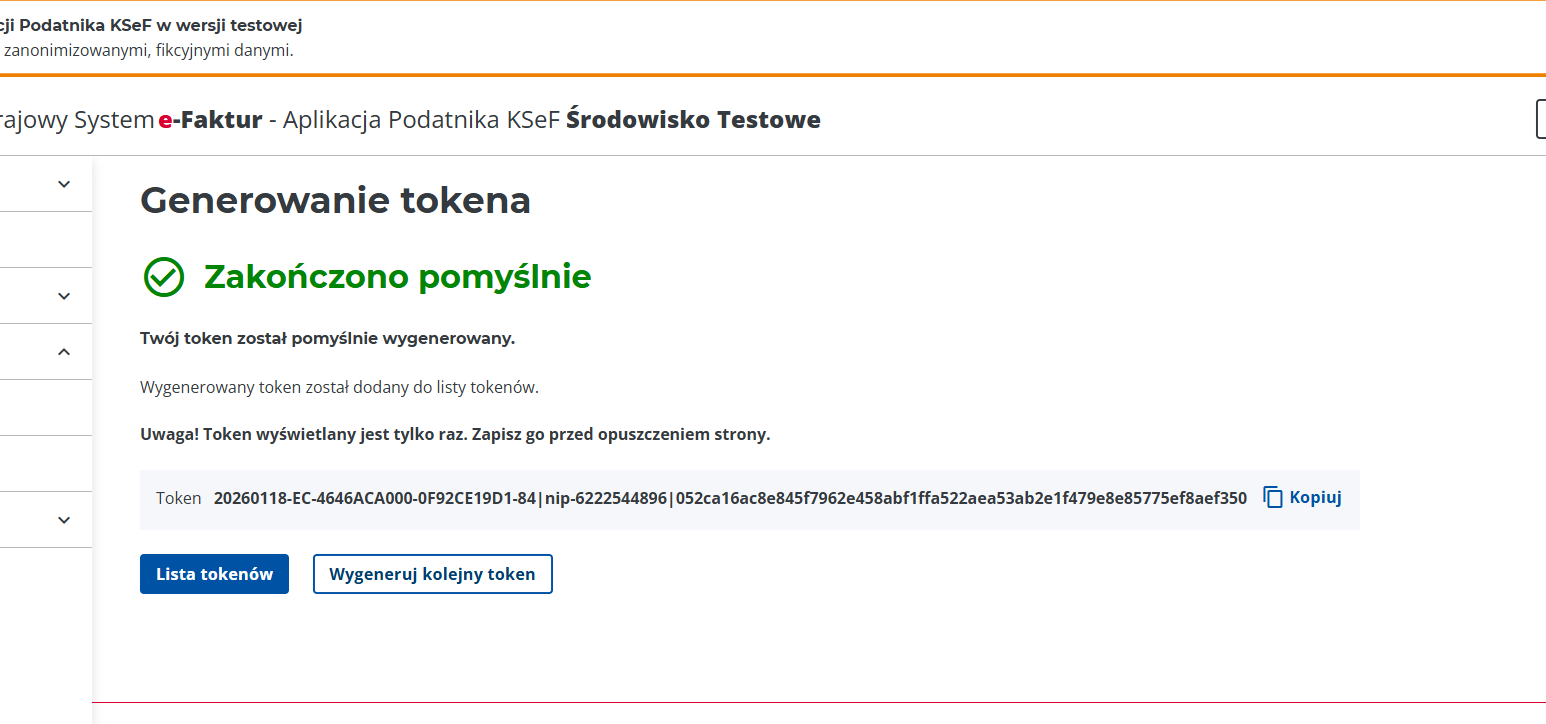Click Wygeneruj kolejny token button
This screenshot has height=724, width=1546.
tap(432, 574)
